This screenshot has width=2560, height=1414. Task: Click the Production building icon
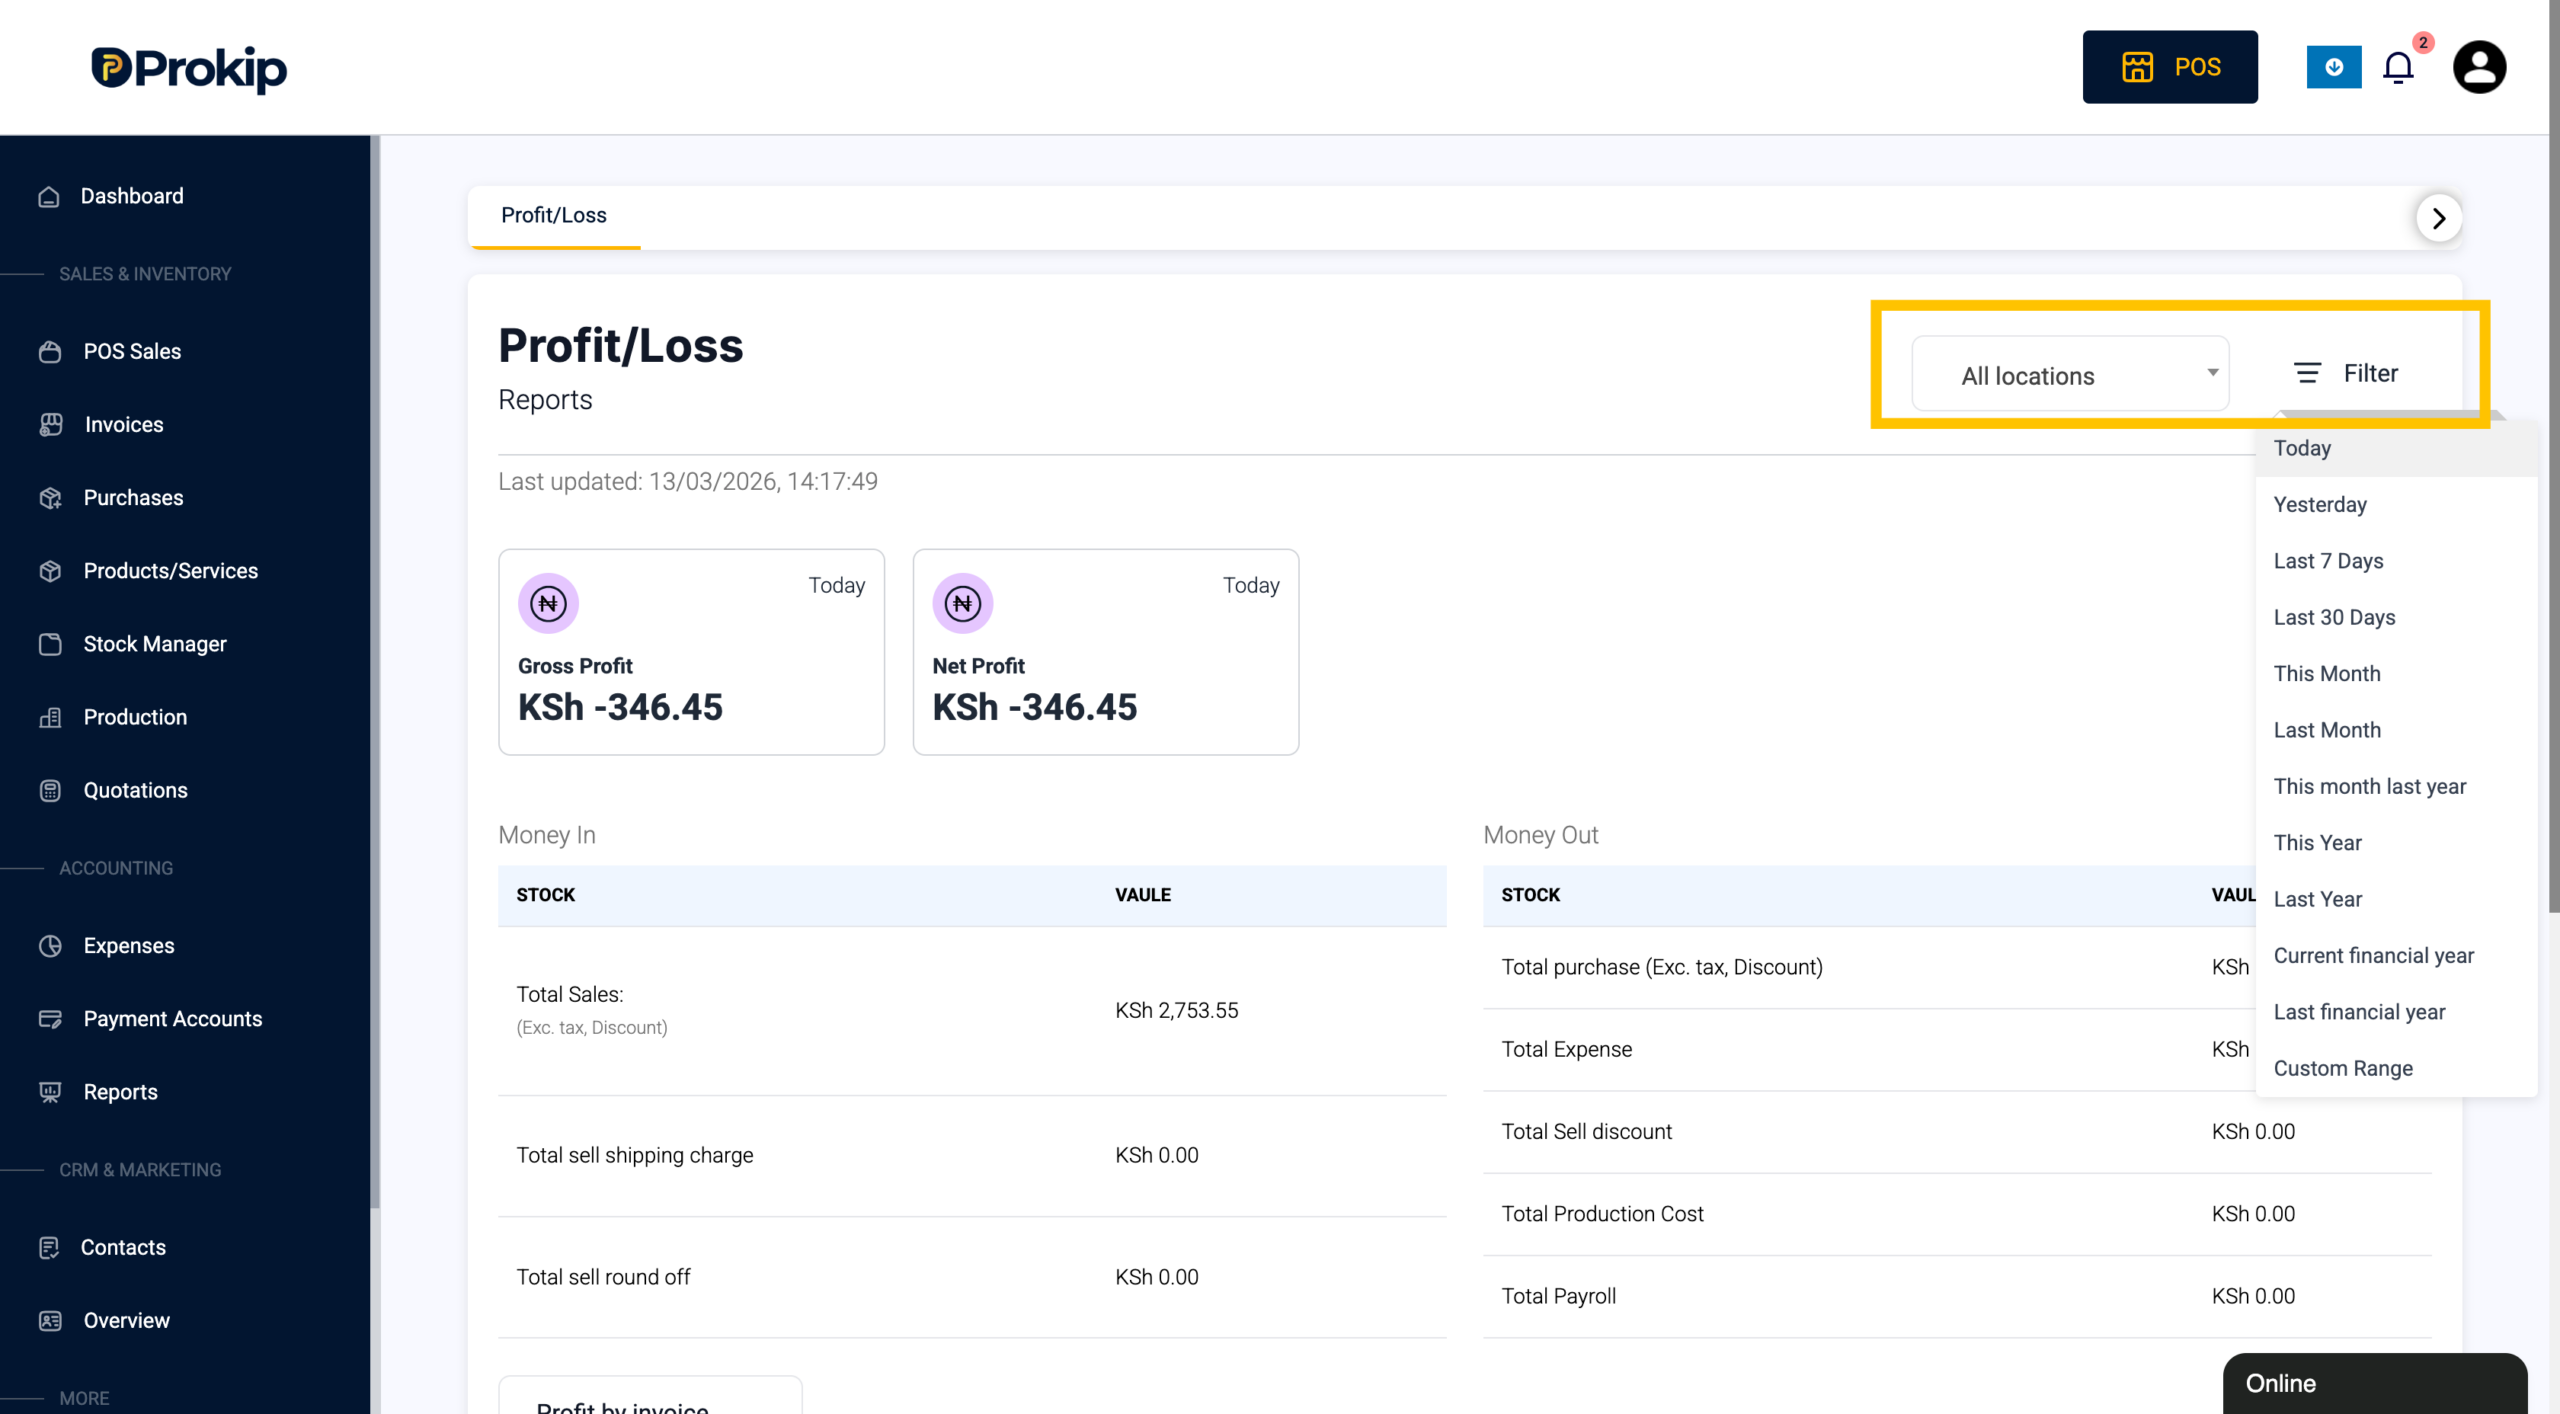pos(50,717)
